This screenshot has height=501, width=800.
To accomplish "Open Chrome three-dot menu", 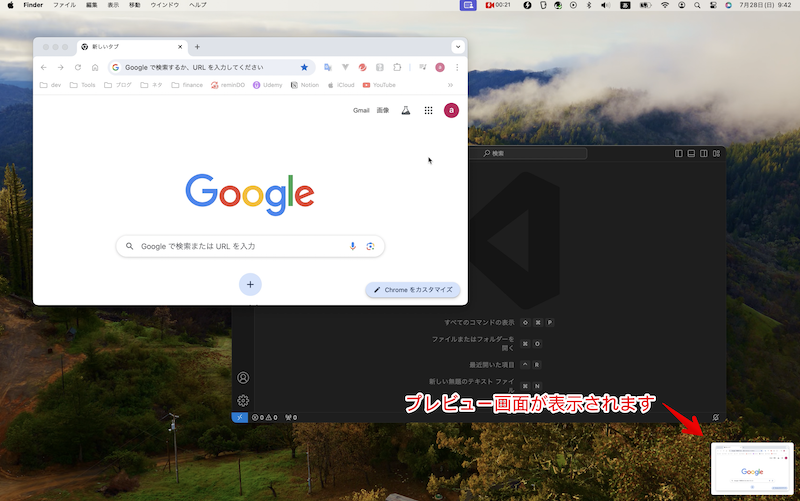I will [457, 67].
